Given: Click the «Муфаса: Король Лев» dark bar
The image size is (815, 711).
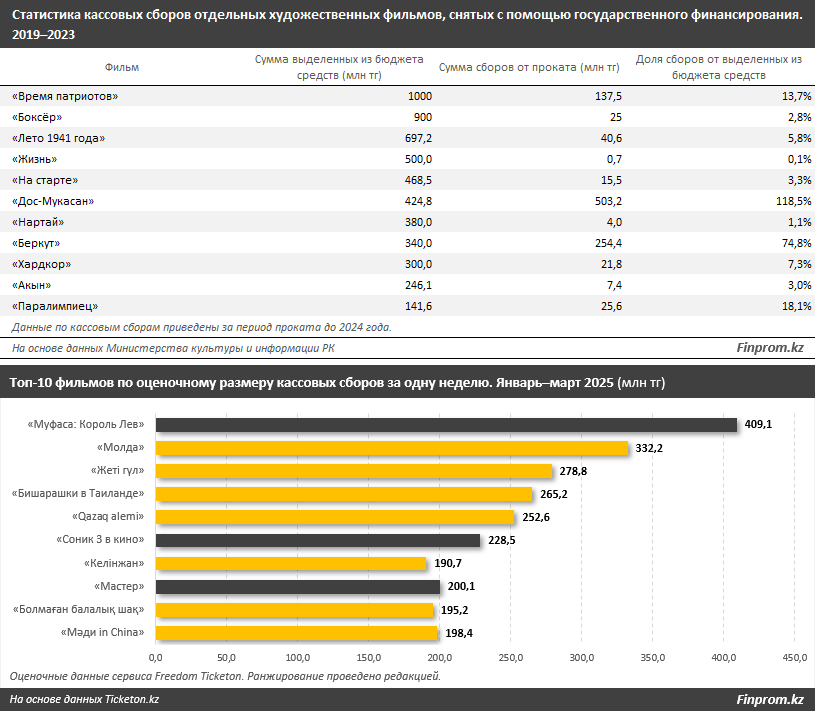Looking at the screenshot, I should 446,425.
